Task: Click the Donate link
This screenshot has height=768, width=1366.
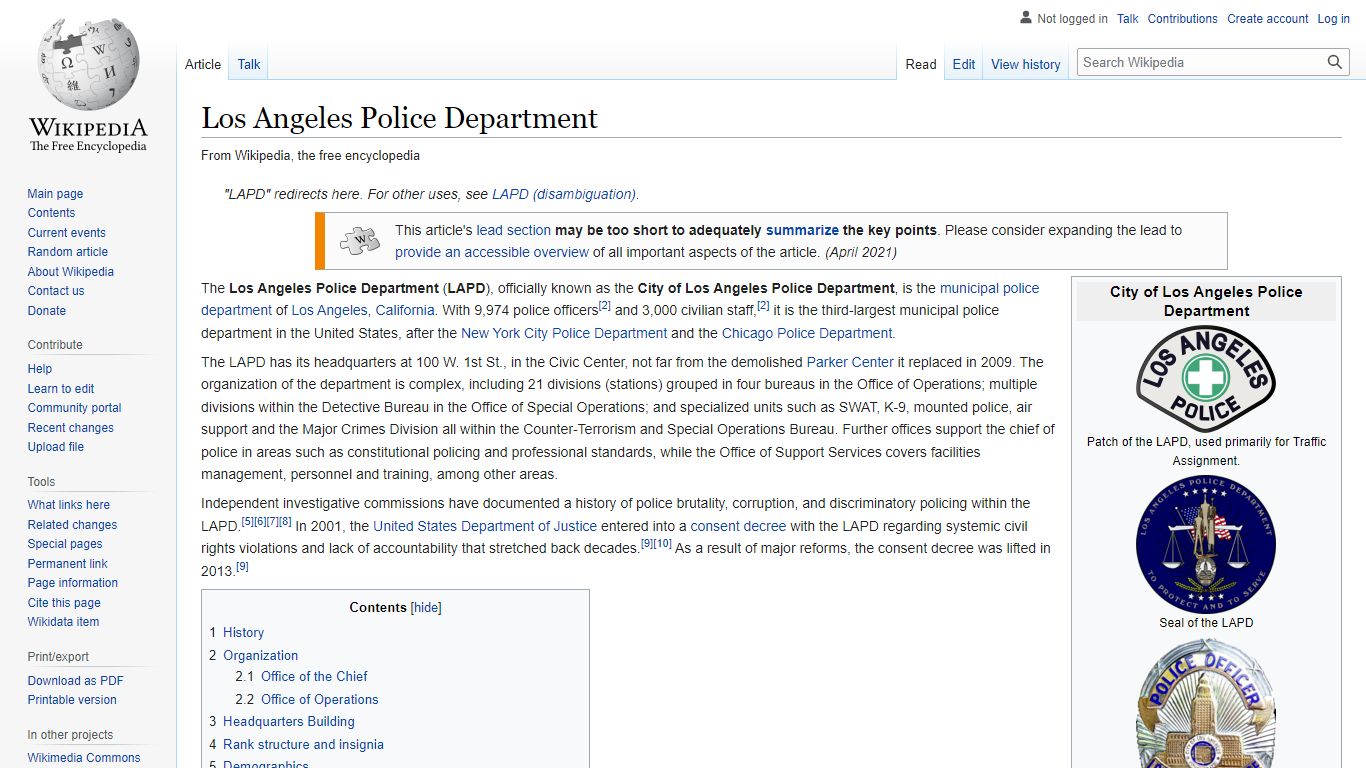Action: [x=46, y=311]
